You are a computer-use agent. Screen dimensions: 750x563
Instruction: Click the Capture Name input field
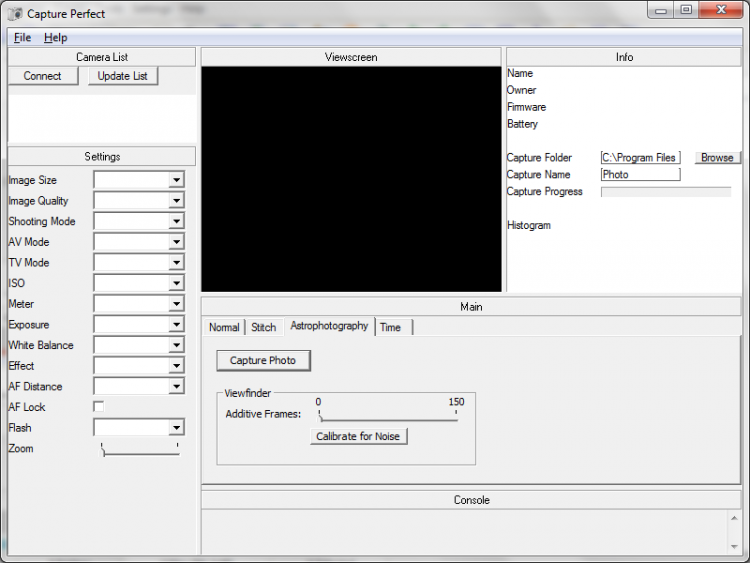click(640, 174)
